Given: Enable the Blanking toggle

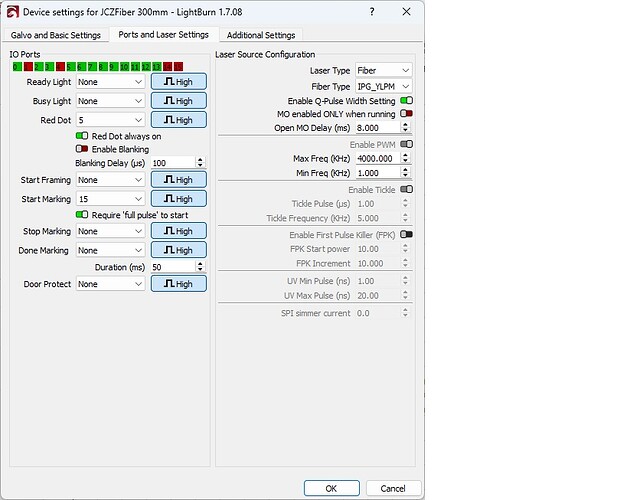Looking at the screenshot, I should pyautogui.click(x=82, y=149).
